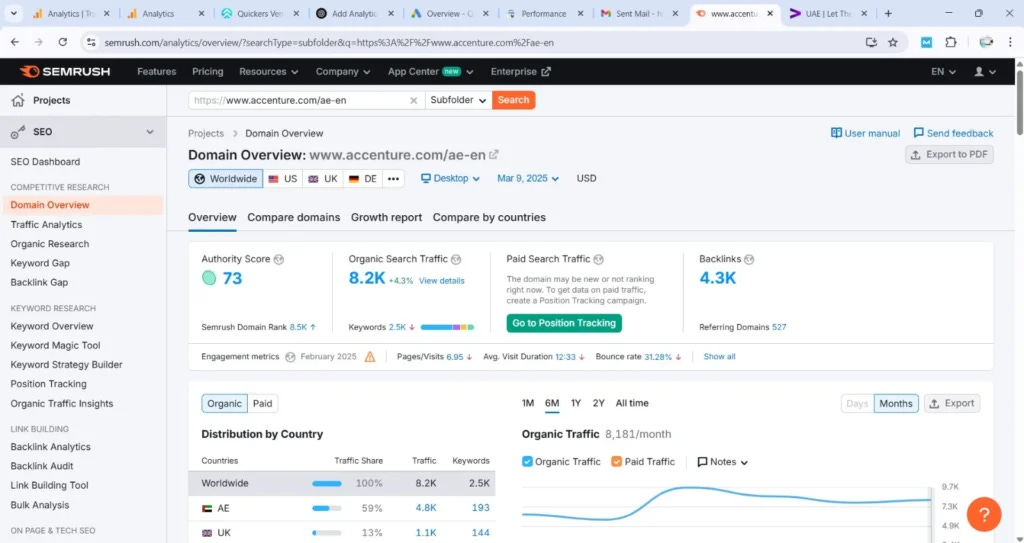Click Engagement metrics info icon
The height and width of the screenshot is (543, 1024).
290,357
